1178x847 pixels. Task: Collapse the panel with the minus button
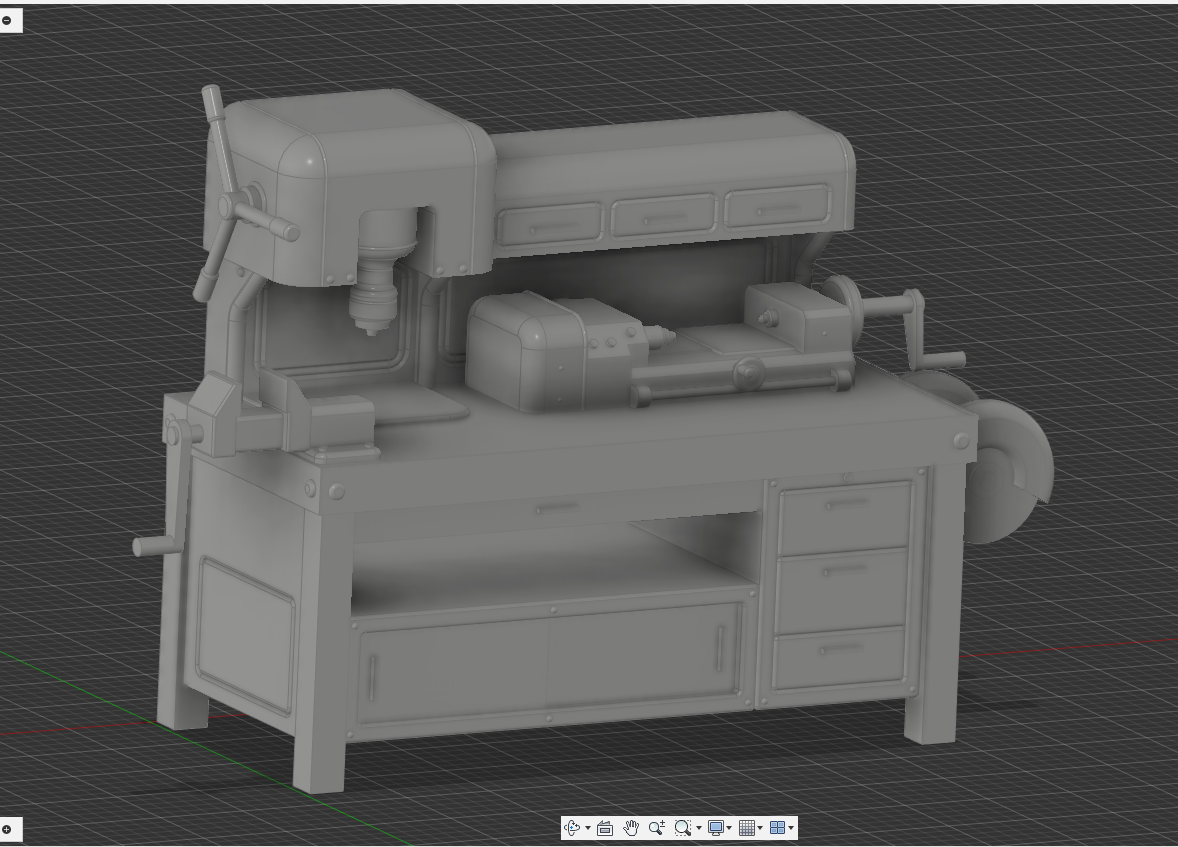coord(7,20)
